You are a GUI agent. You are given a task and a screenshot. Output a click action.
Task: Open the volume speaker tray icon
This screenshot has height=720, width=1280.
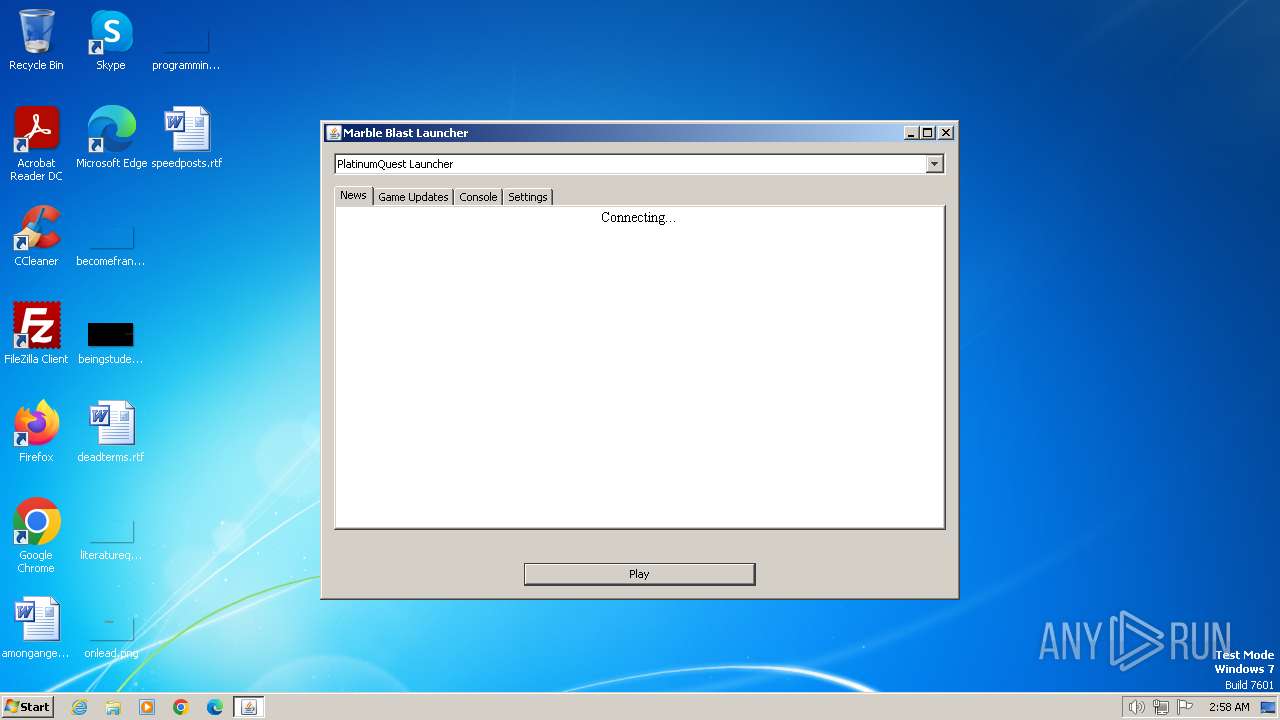point(1136,707)
